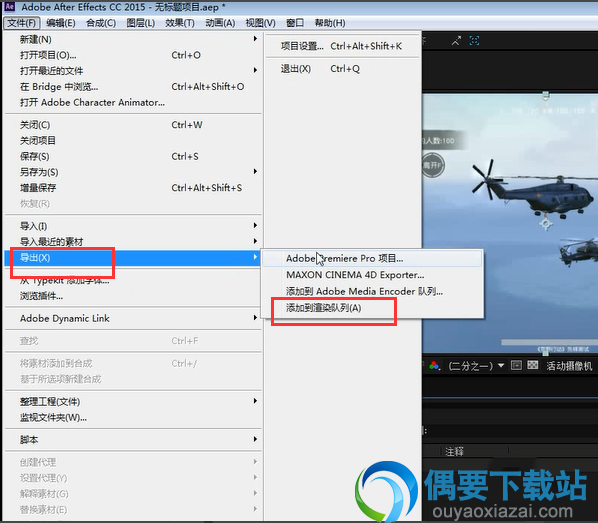Open the 窗口 menu
The width and height of the screenshot is (598, 523).
click(295, 23)
